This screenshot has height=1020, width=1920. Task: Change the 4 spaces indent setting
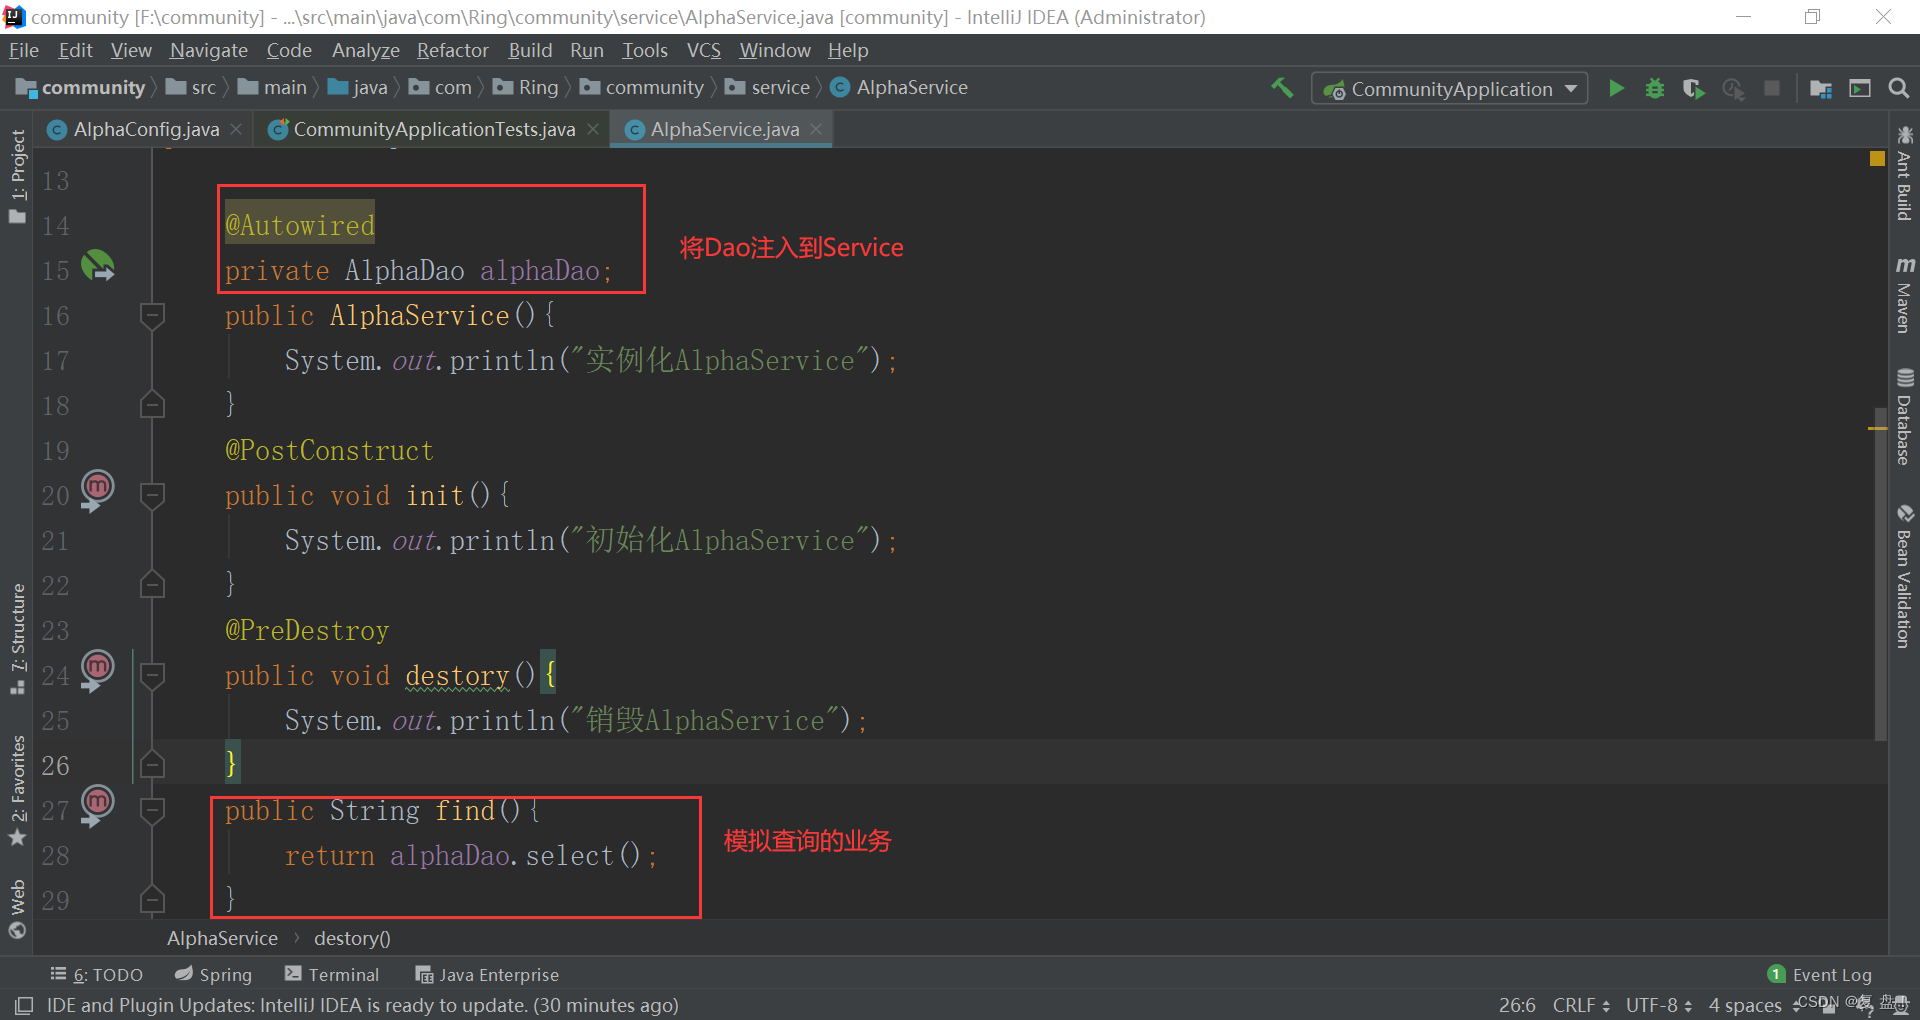[x=1745, y=1005]
